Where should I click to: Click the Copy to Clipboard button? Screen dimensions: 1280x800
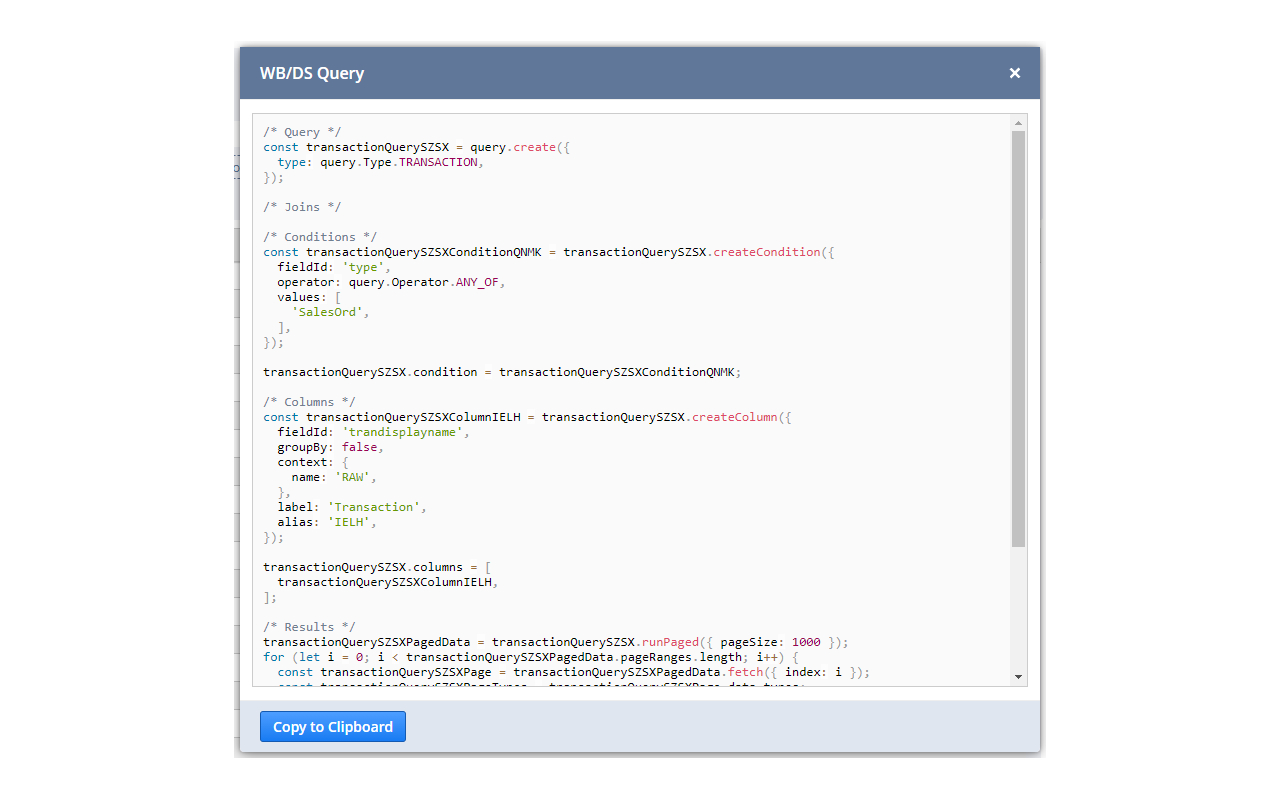click(x=332, y=726)
